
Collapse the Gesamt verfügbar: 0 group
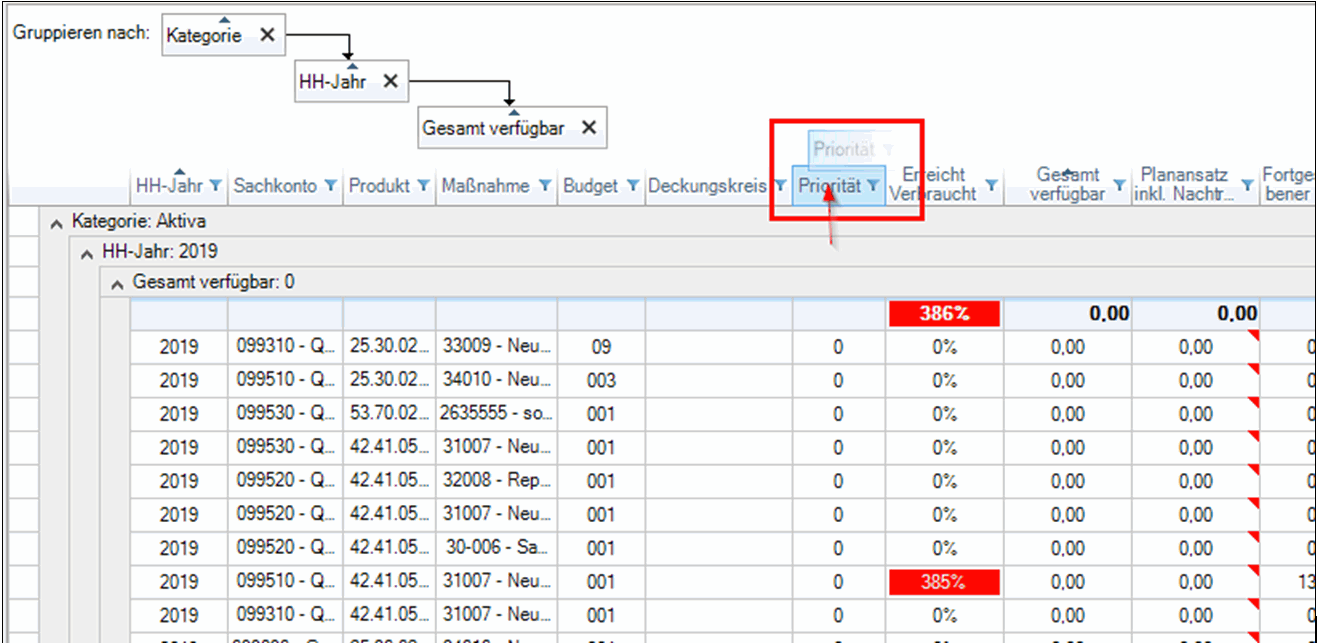[118, 284]
